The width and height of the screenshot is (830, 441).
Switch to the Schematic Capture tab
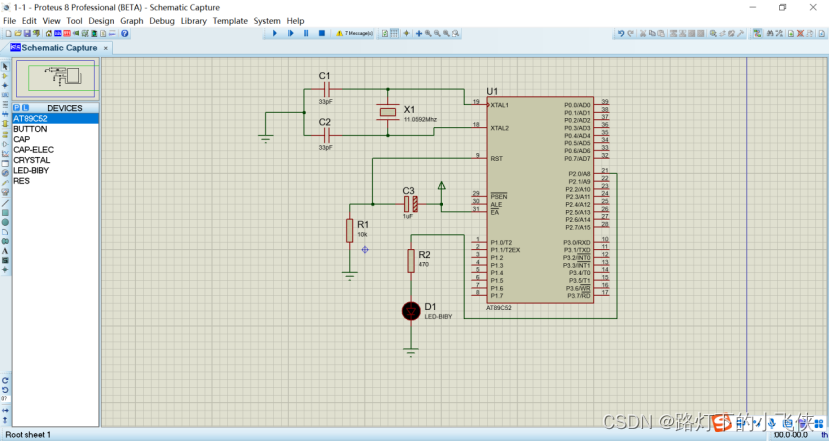[x=59, y=48]
